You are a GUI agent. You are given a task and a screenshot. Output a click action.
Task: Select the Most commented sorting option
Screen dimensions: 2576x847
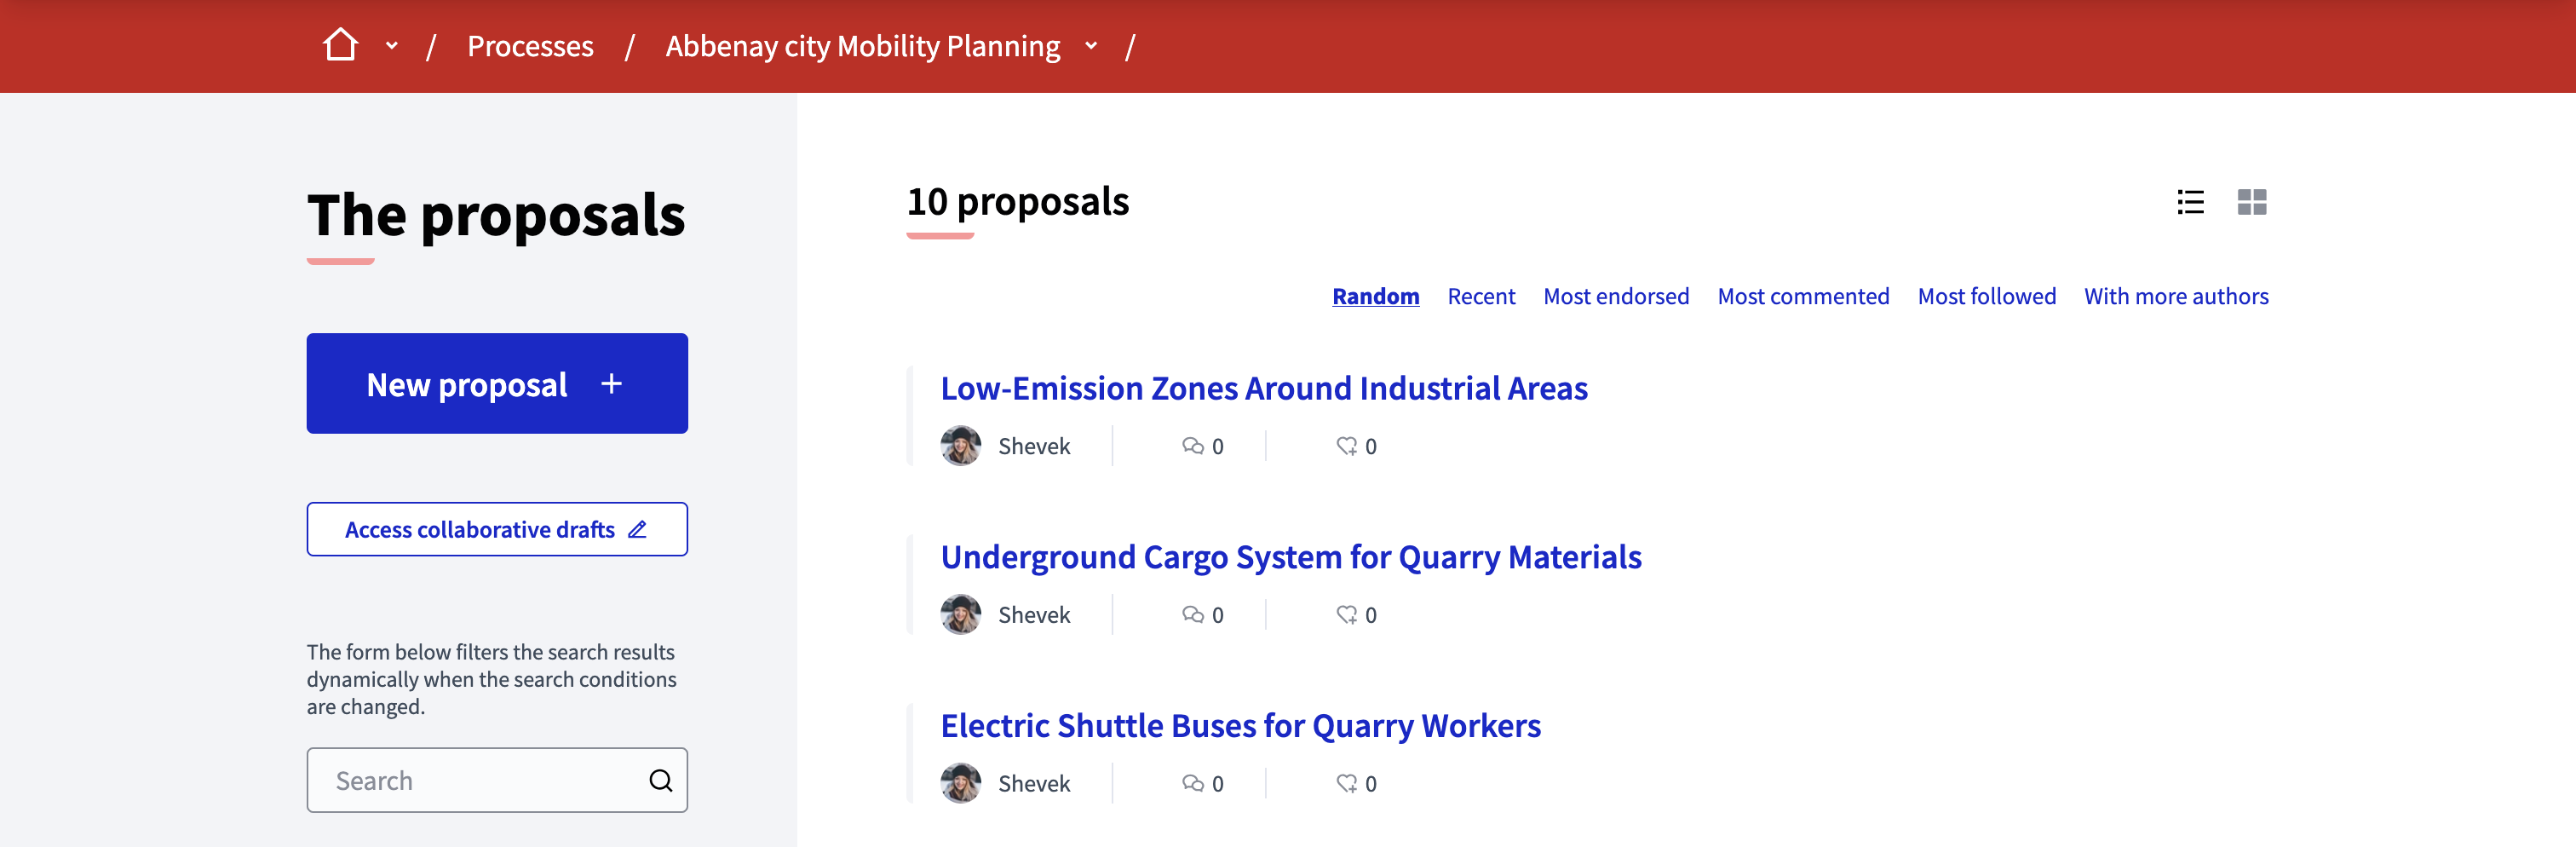tap(1803, 296)
